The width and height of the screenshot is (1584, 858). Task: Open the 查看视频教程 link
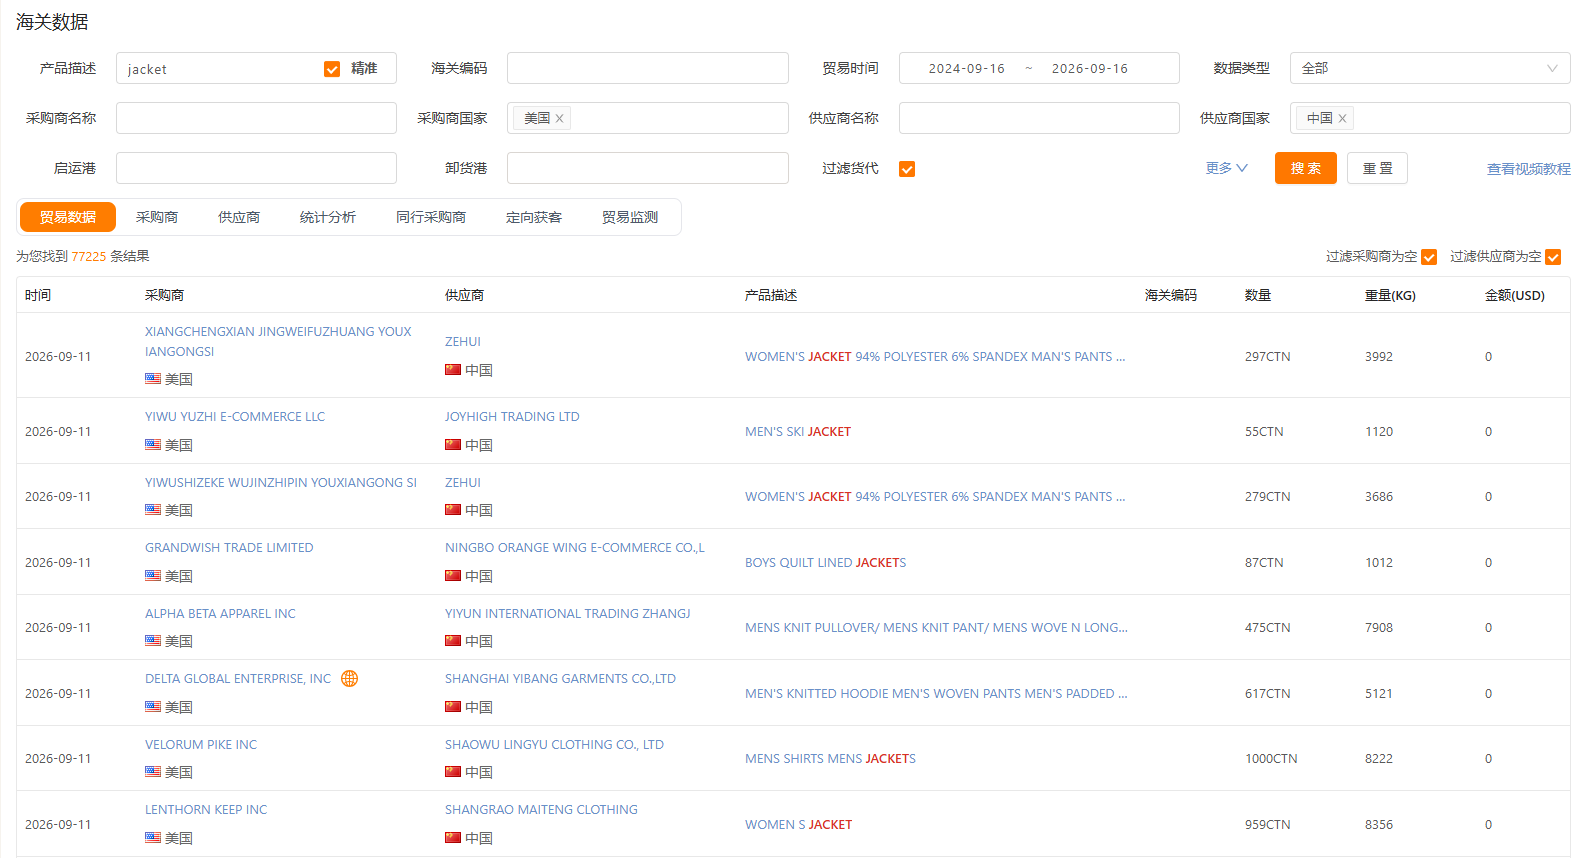tap(1528, 169)
